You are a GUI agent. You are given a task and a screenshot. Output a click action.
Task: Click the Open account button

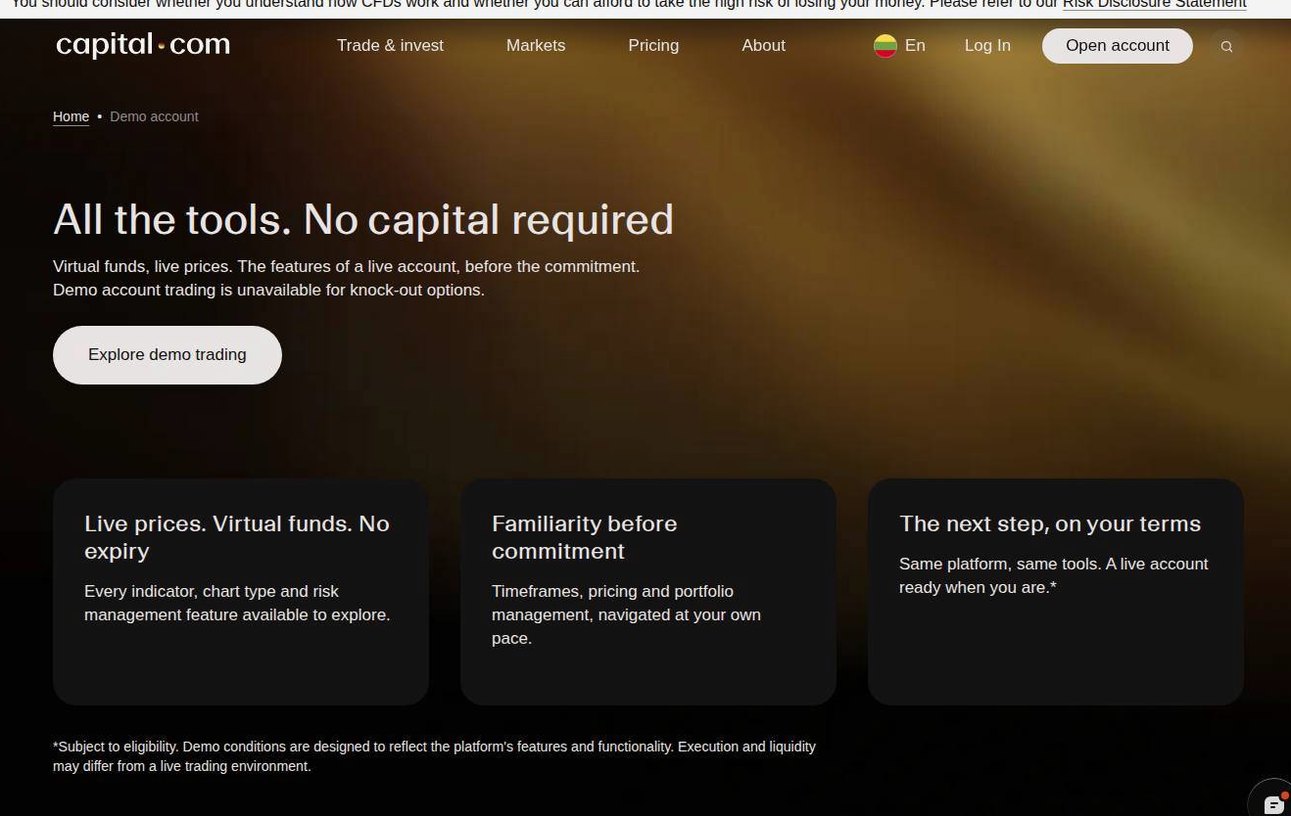click(1117, 46)
